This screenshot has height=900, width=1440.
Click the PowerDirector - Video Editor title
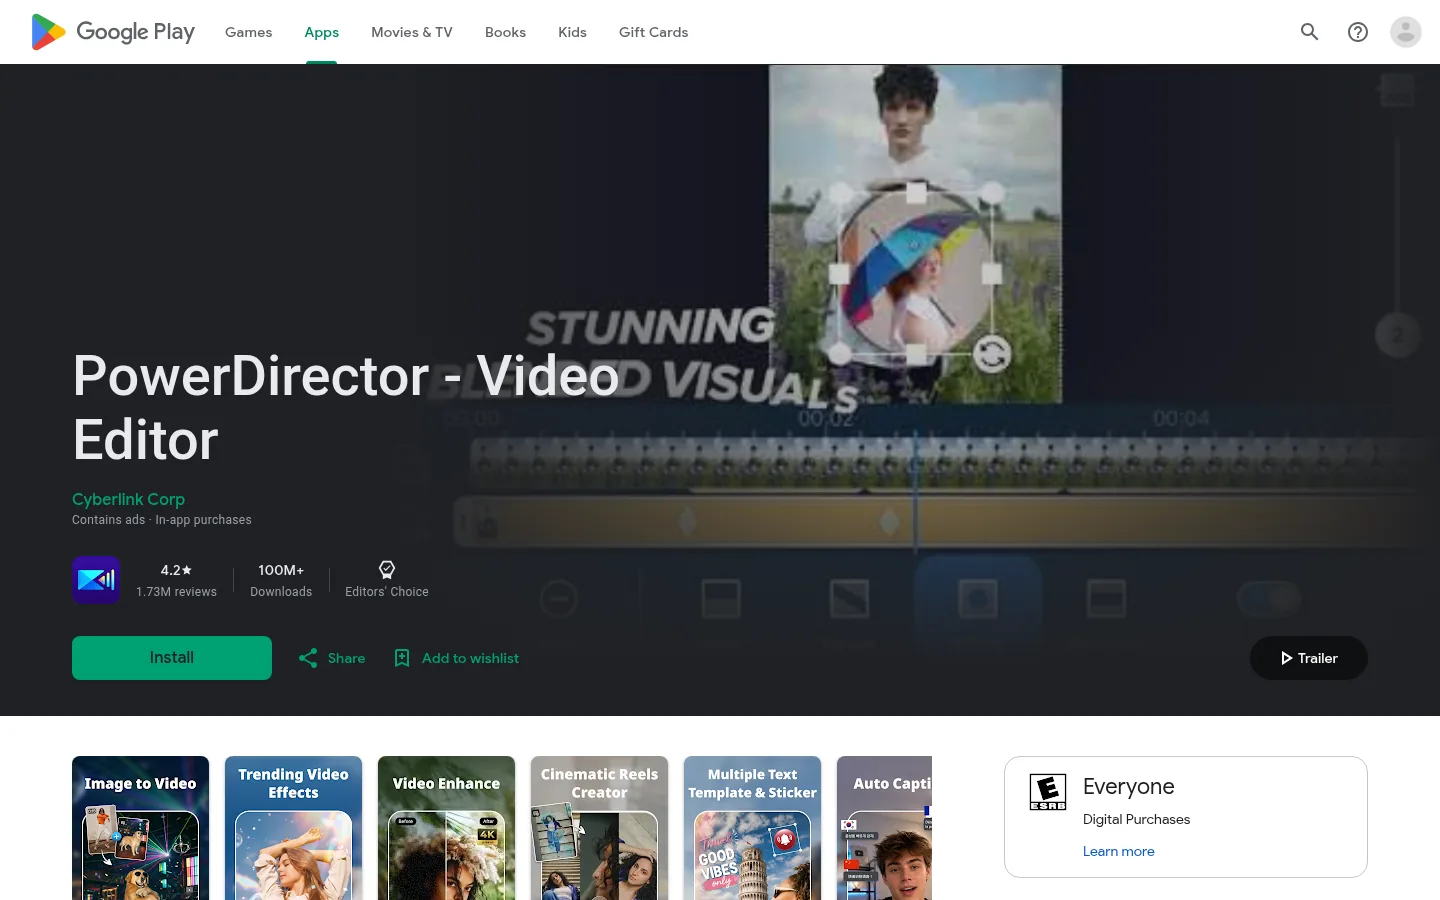coord(346,408)
